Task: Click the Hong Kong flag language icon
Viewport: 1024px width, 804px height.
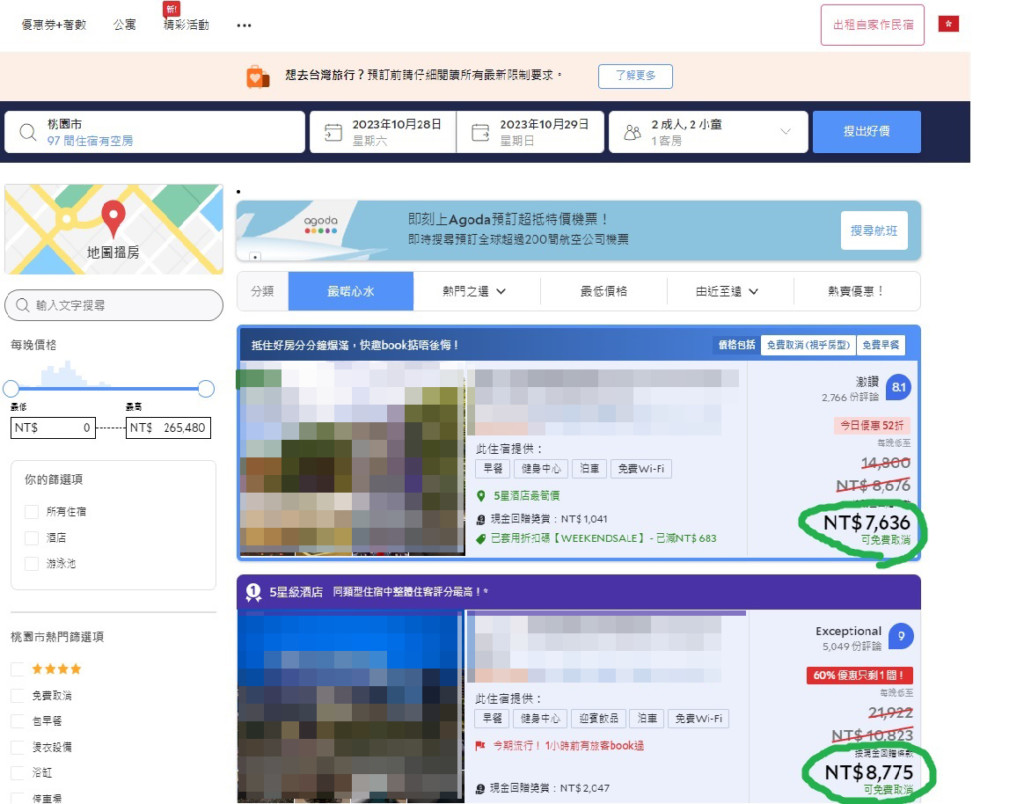Action: [x=948, y=24]
